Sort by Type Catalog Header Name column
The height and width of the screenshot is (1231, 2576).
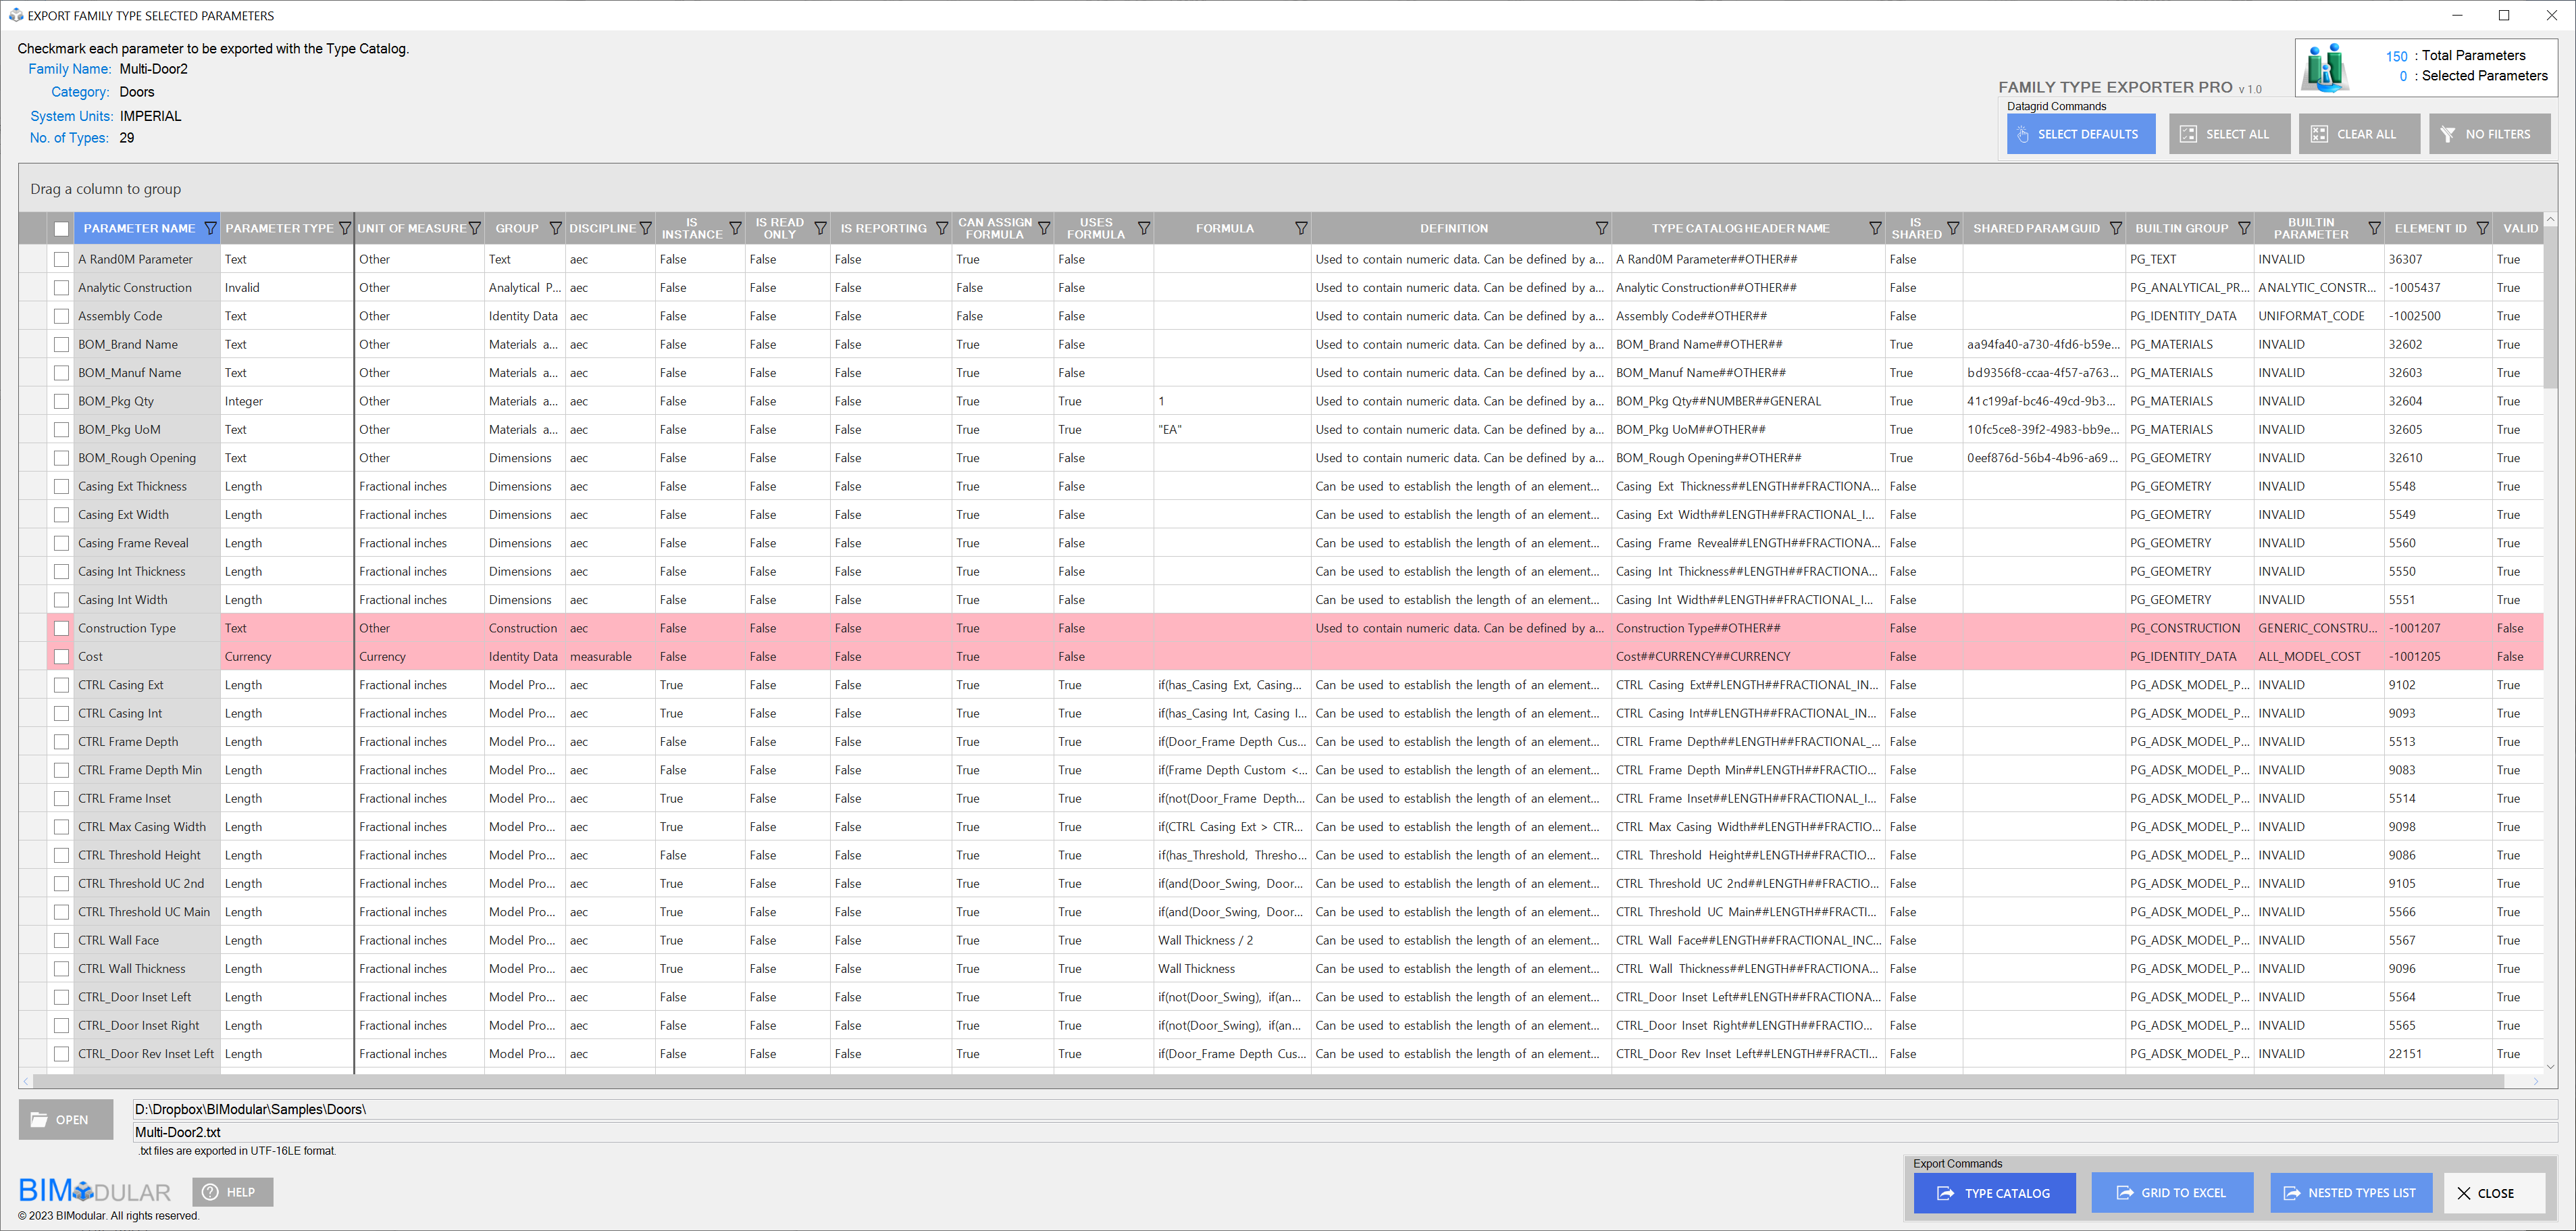click(x=1739, y=228)
